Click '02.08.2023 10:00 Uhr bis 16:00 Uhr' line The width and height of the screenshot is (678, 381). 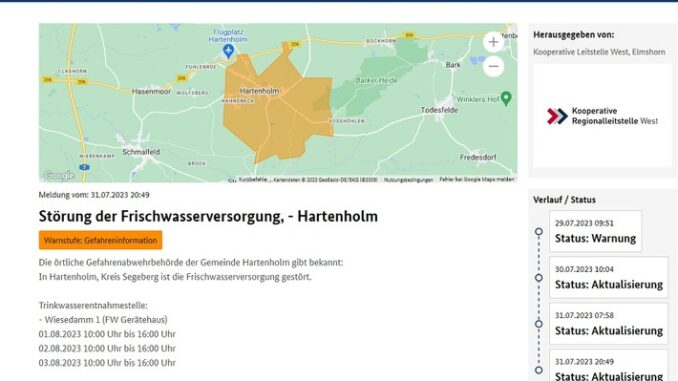[x=107, y=348]
